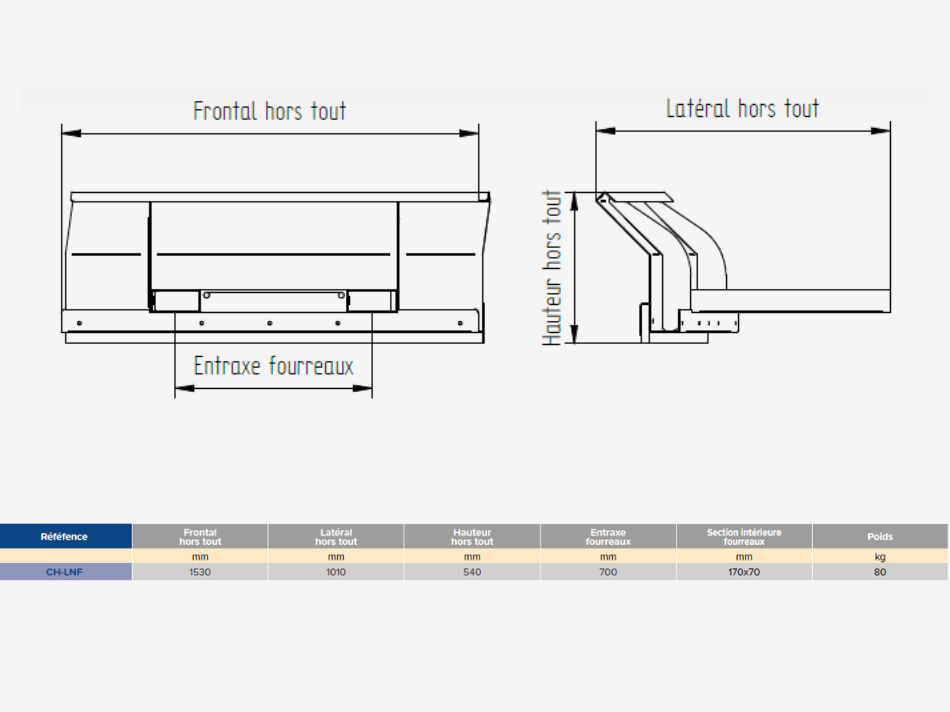The width and height of the screenshot is (950, 712).
Task: Click the Référence table header
Action: click(65, 537)
